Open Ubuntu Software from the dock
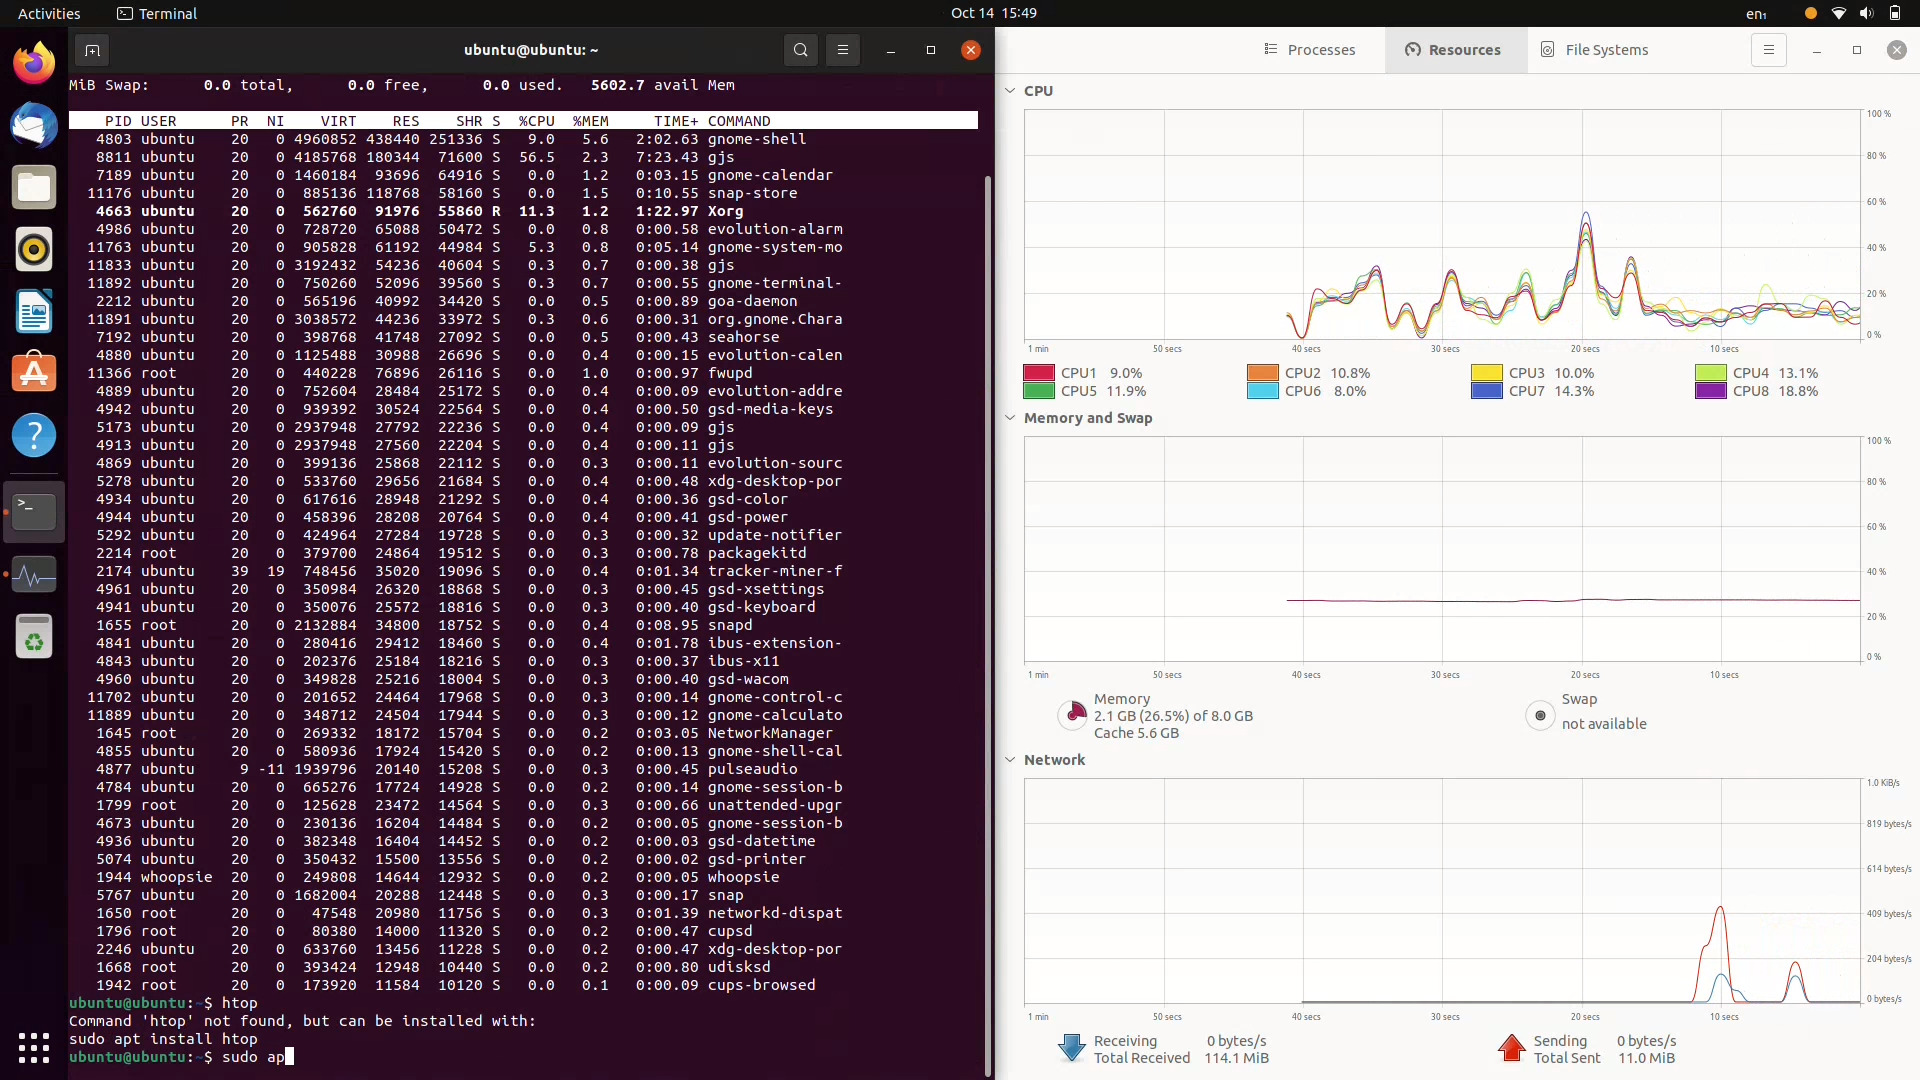This screenshot has width=1920, height=1080. 33,373
